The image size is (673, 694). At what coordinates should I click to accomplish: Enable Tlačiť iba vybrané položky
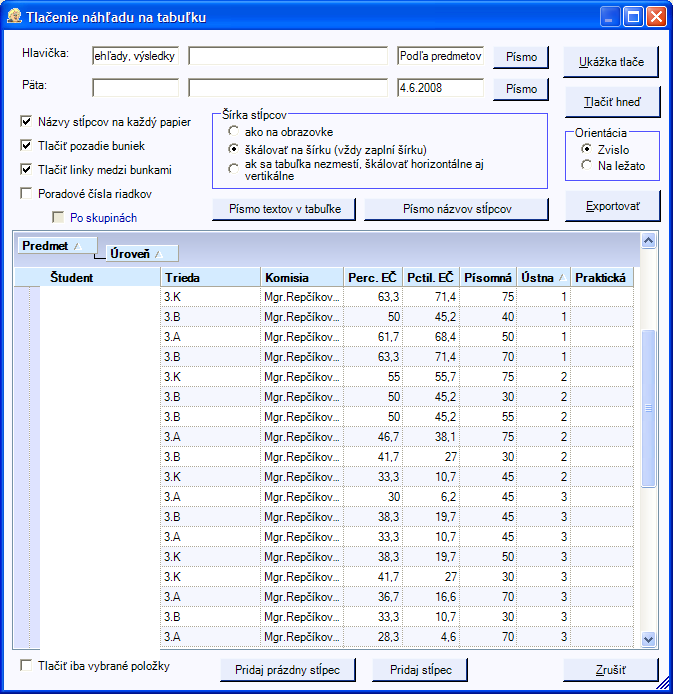(26, 665)
